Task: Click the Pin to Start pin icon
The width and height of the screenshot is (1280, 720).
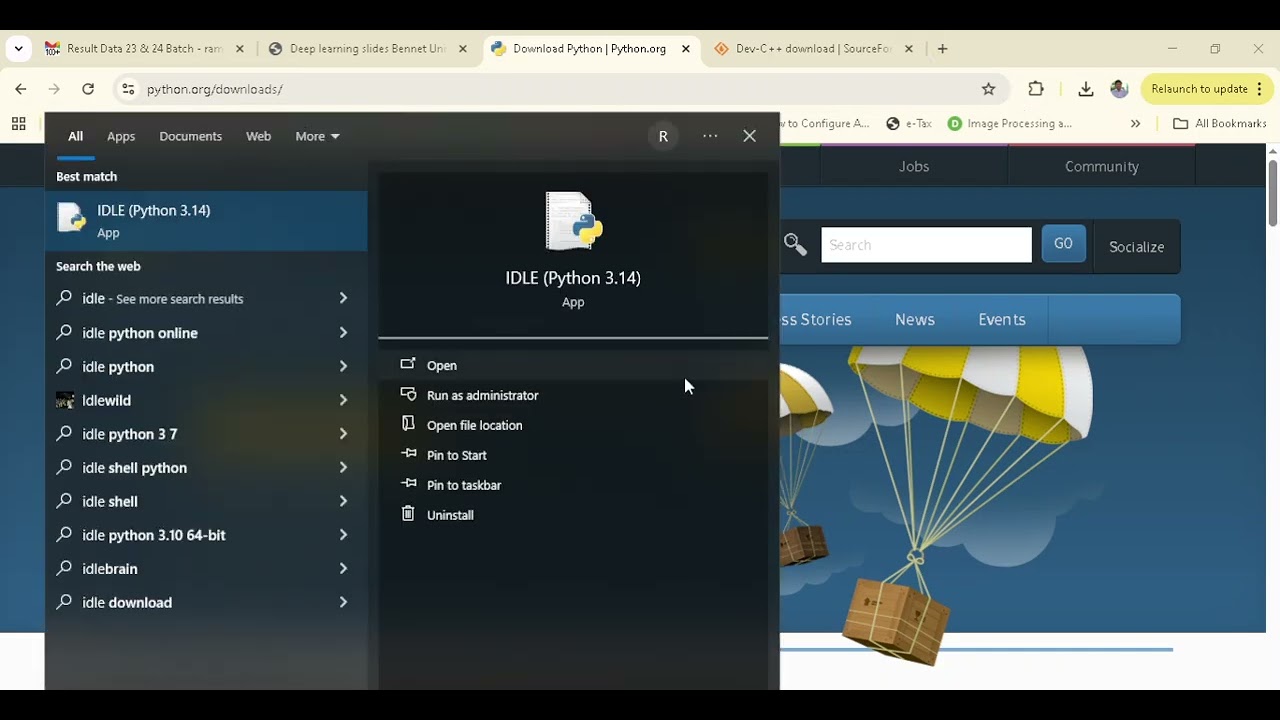Action: pyautogui.click(x=408, y=454)
